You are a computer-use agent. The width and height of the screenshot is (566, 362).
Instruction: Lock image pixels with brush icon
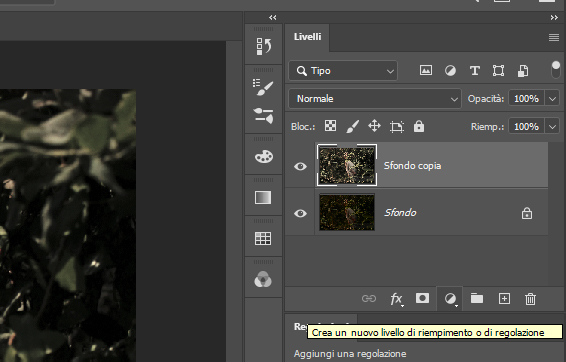click(352, 126)
